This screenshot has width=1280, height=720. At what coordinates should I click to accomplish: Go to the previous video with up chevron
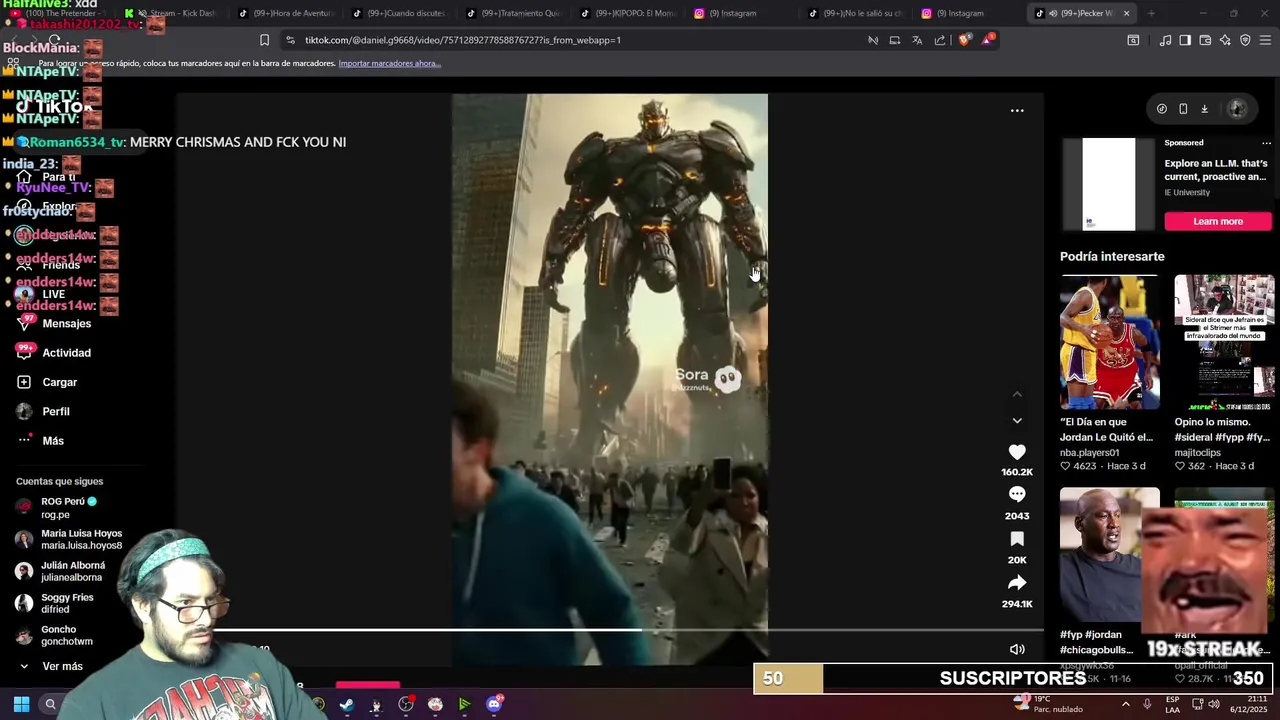coord(1017,394)
